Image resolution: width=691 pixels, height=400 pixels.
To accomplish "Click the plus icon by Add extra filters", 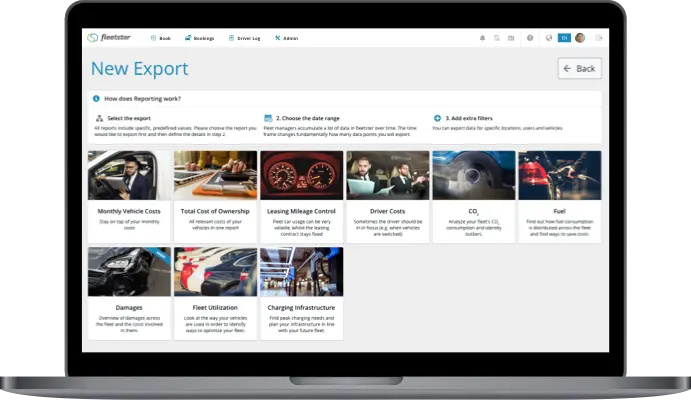I will (x=437, y=118).
